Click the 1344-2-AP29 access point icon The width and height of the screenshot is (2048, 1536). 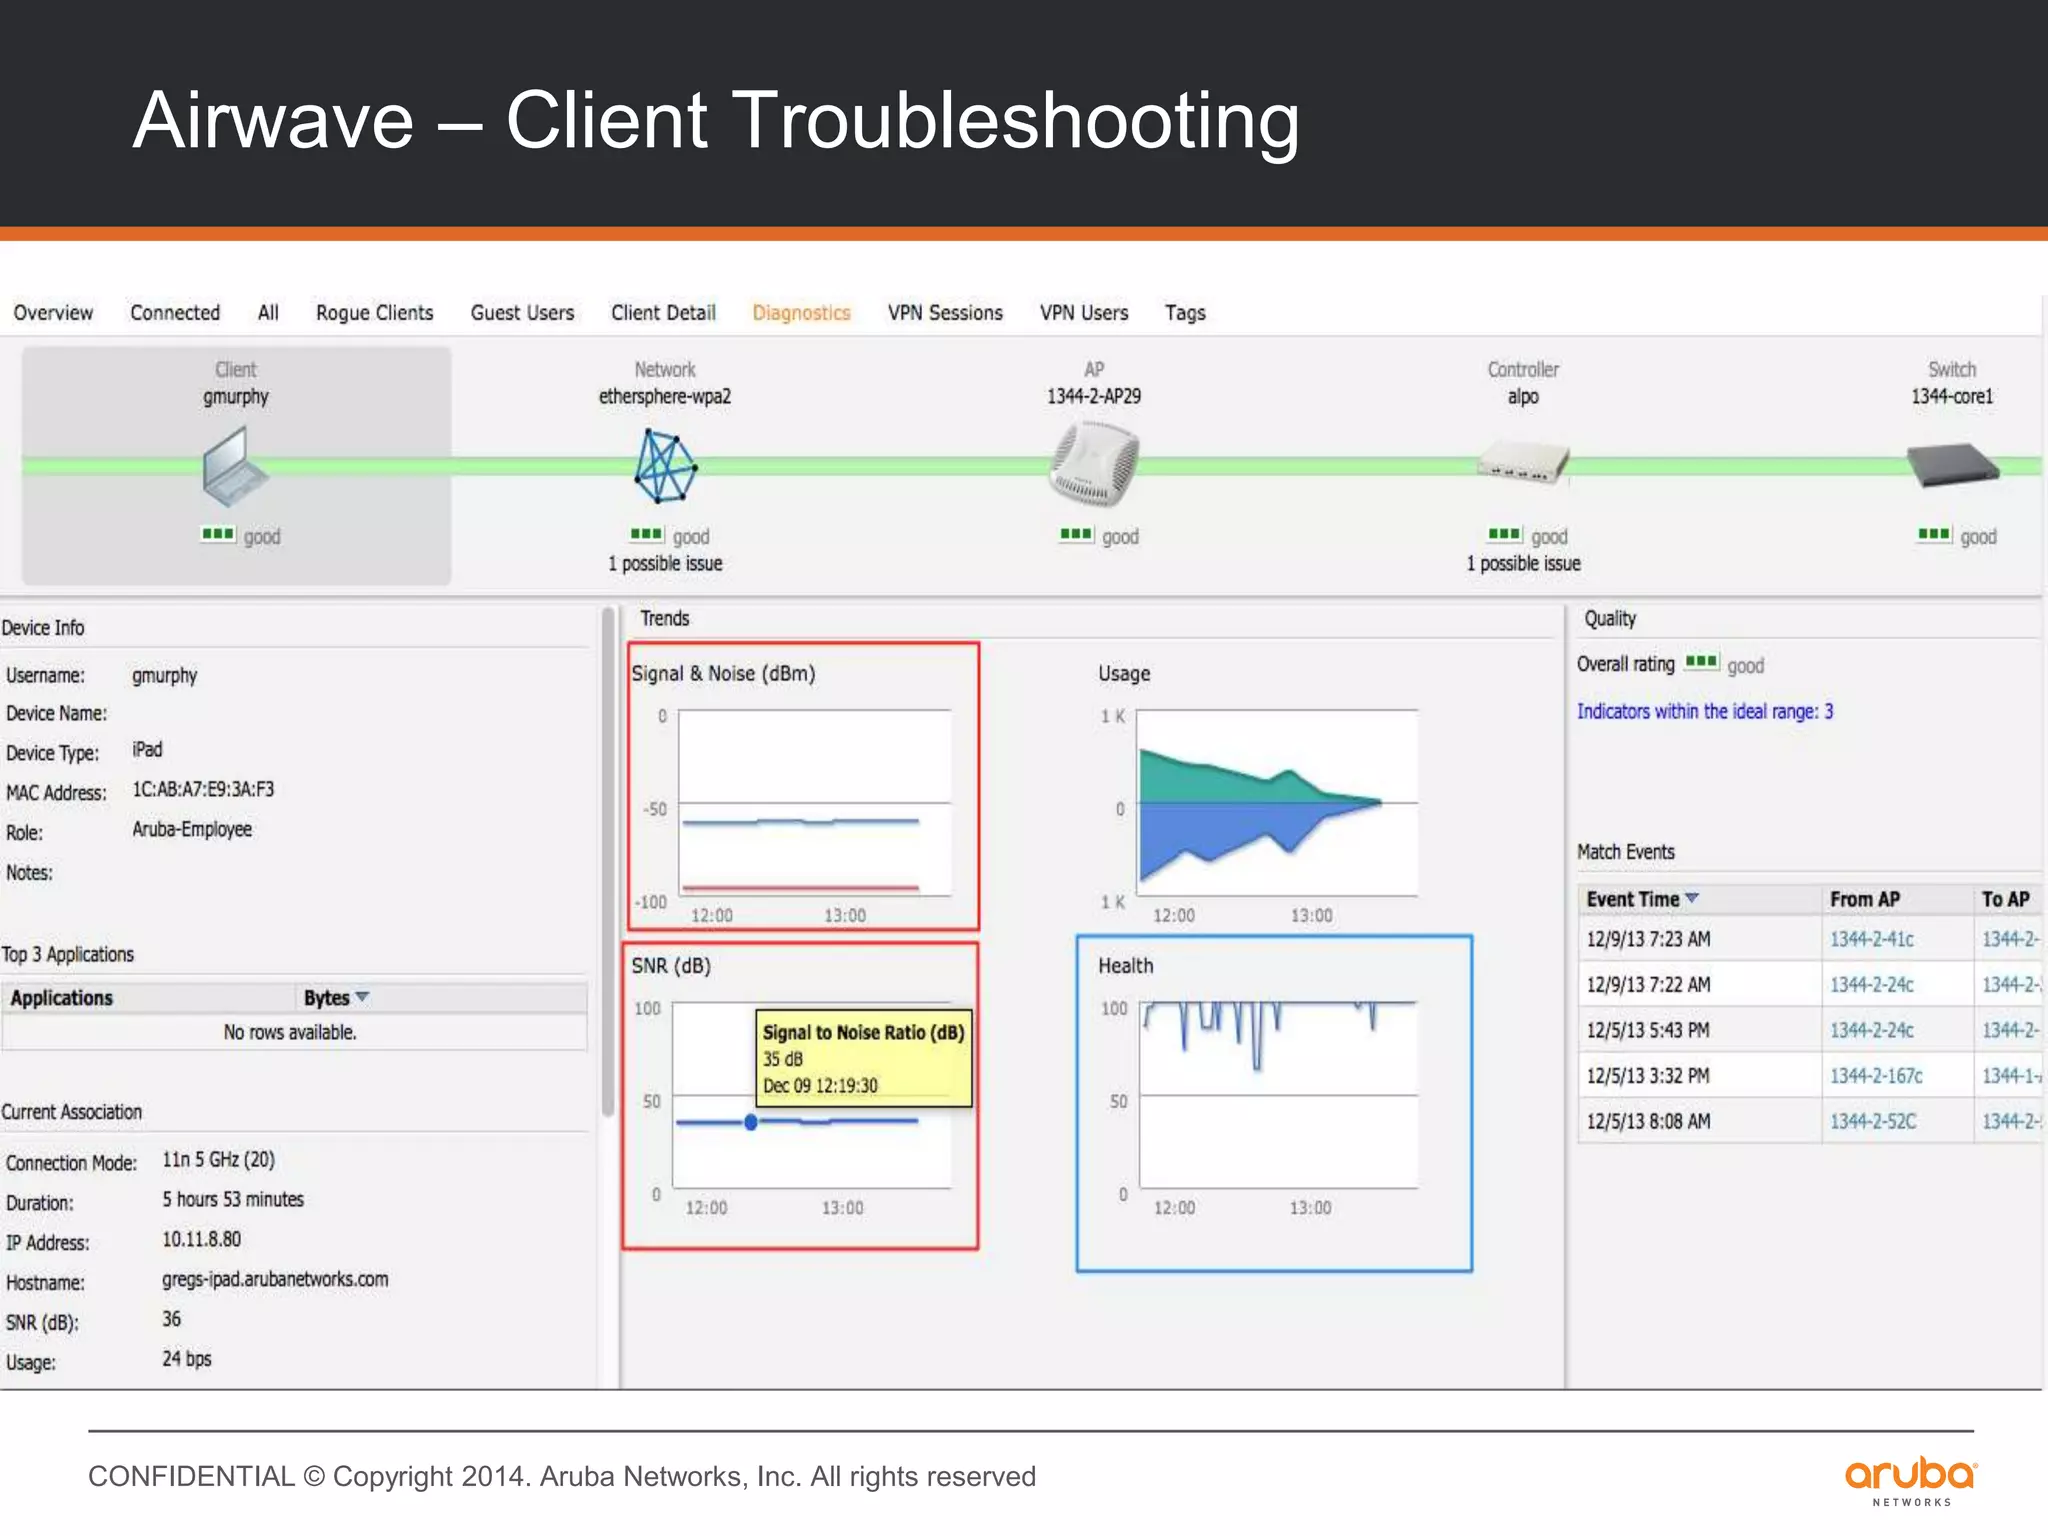(x=1094, y=464)
